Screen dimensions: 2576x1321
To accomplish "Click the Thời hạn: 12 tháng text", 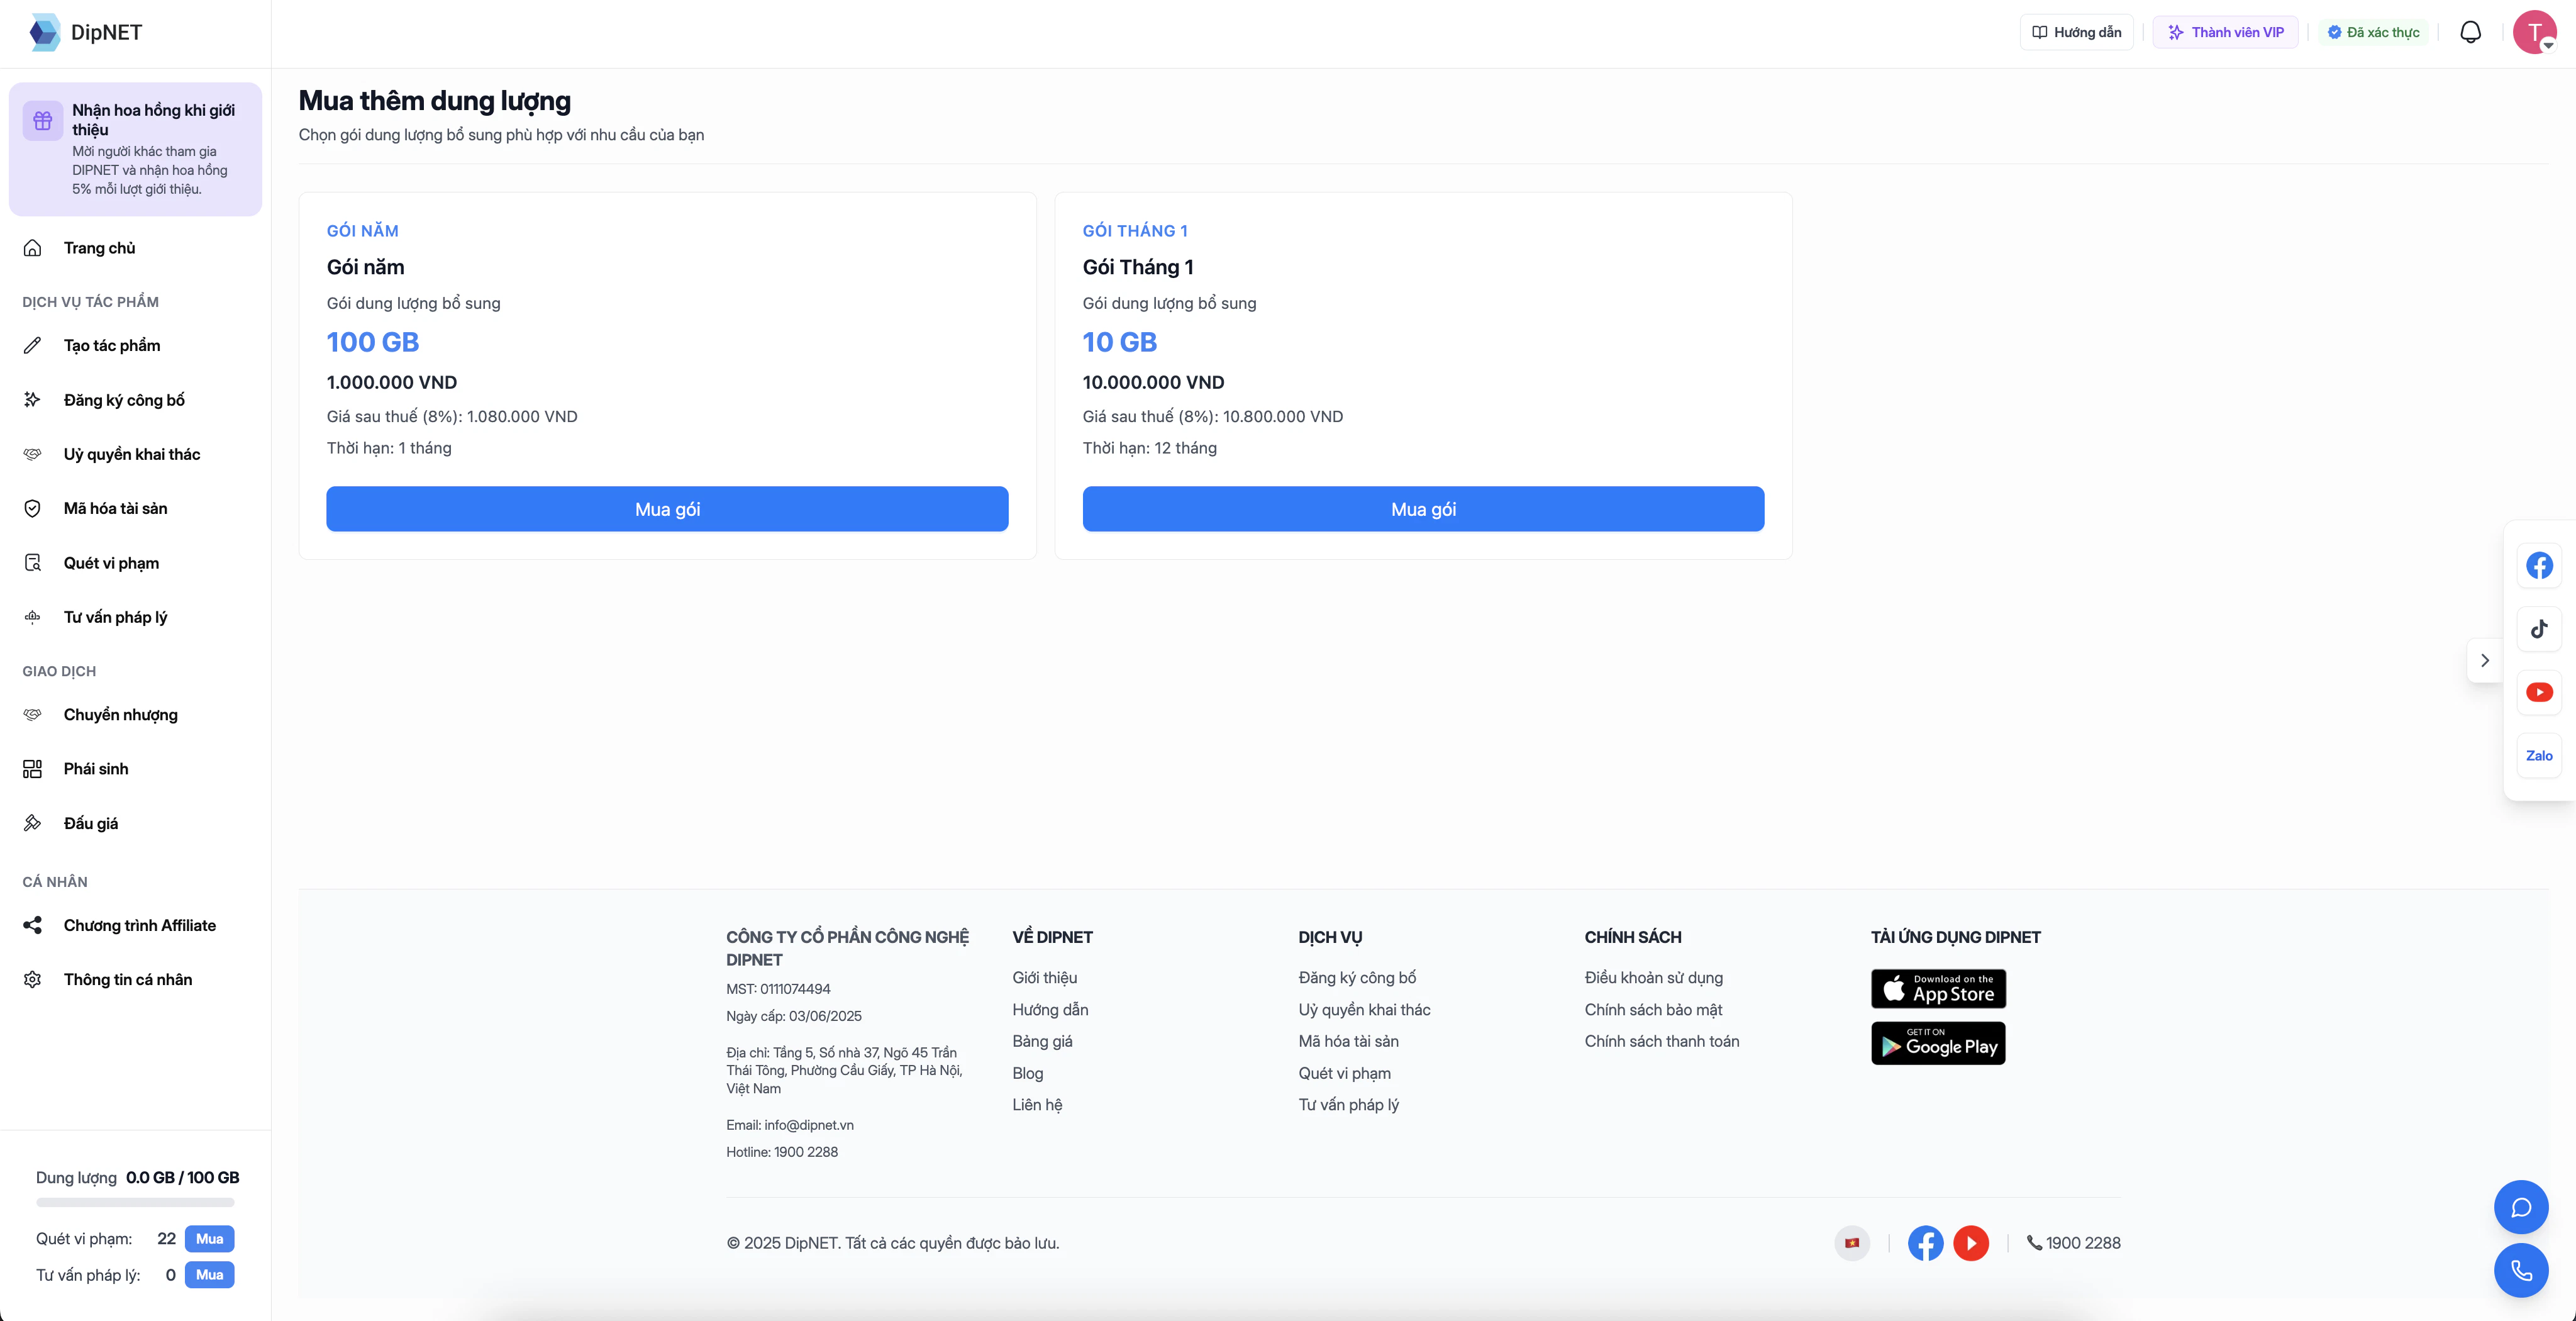I will coord(1150,448).
